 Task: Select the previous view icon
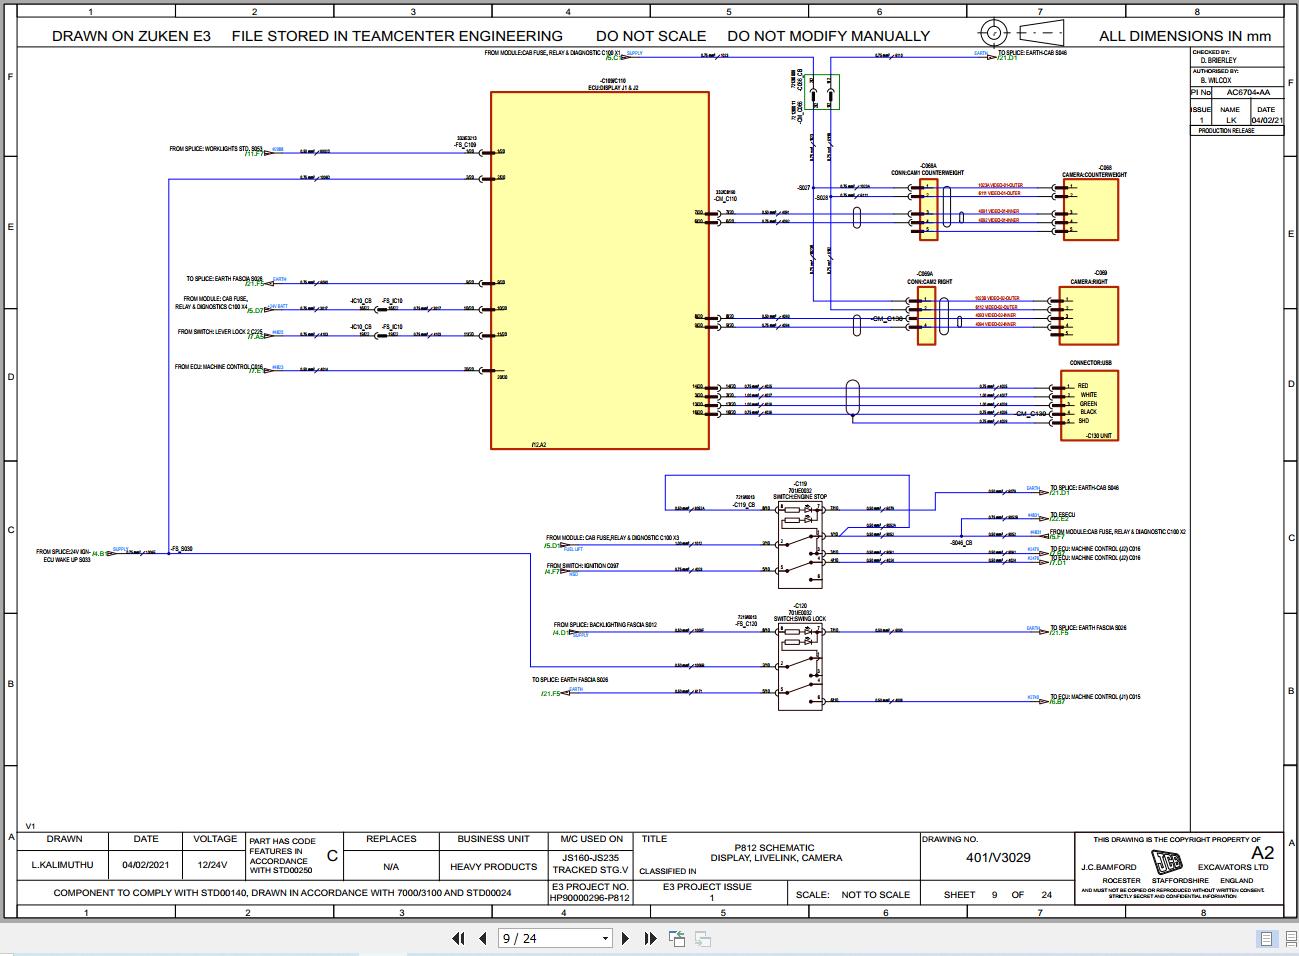(x=676, y=938)
